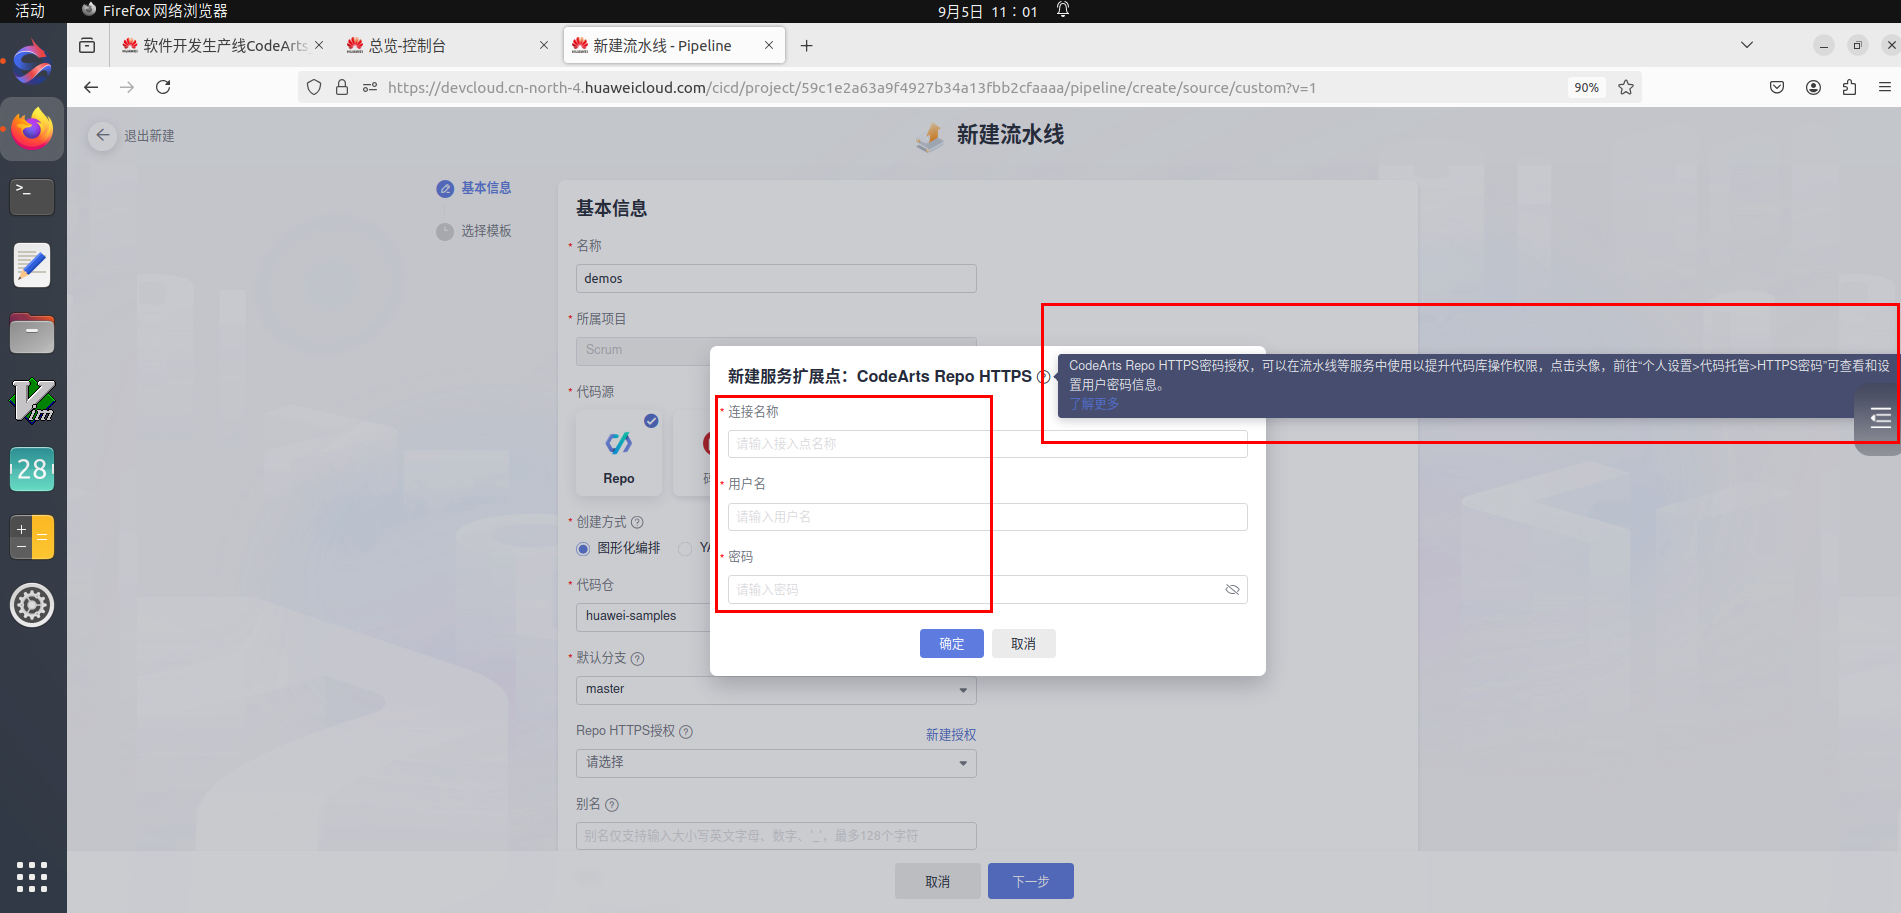Focus the 用户名 input field
The height and width of the screenshot is (913, 1901).
click(988, 517)
